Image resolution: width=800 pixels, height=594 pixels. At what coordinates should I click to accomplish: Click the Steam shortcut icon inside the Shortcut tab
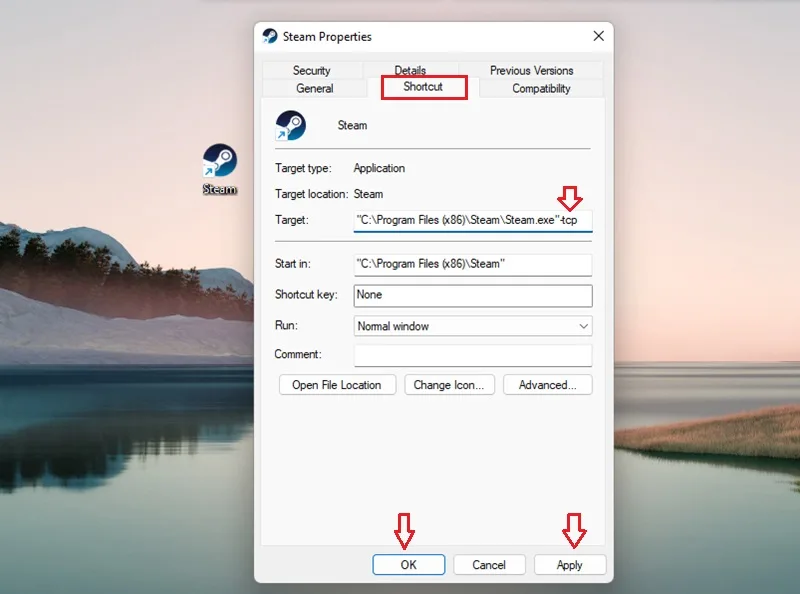coord(290,125)
